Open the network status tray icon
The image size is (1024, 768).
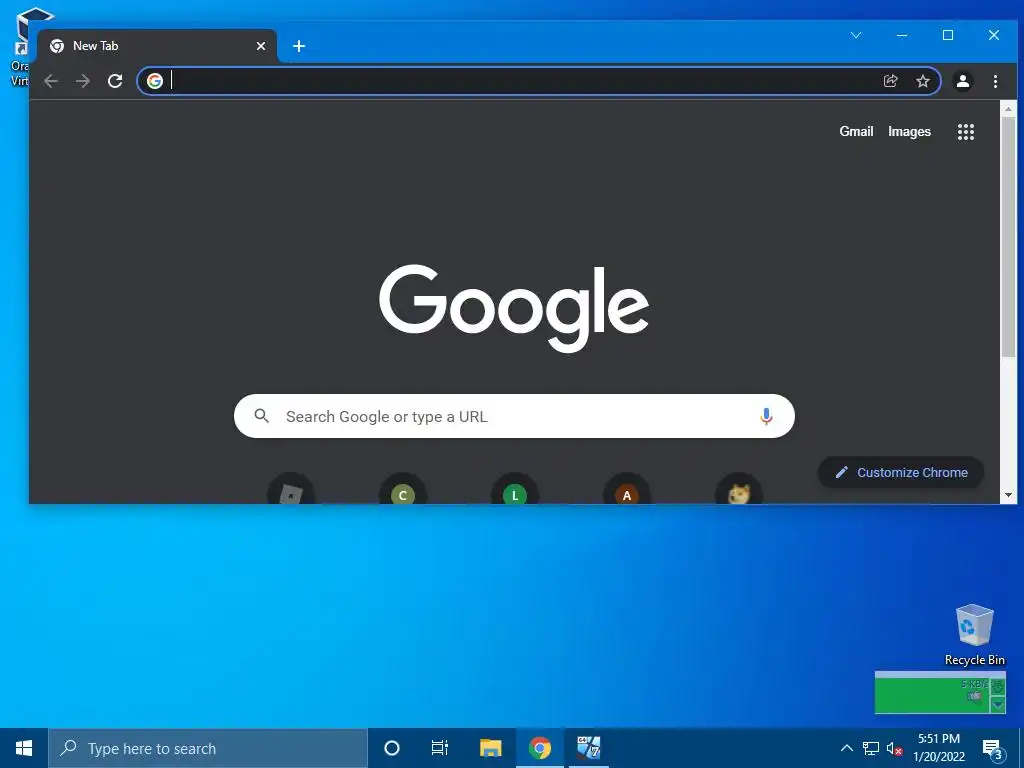click(871, 748)
